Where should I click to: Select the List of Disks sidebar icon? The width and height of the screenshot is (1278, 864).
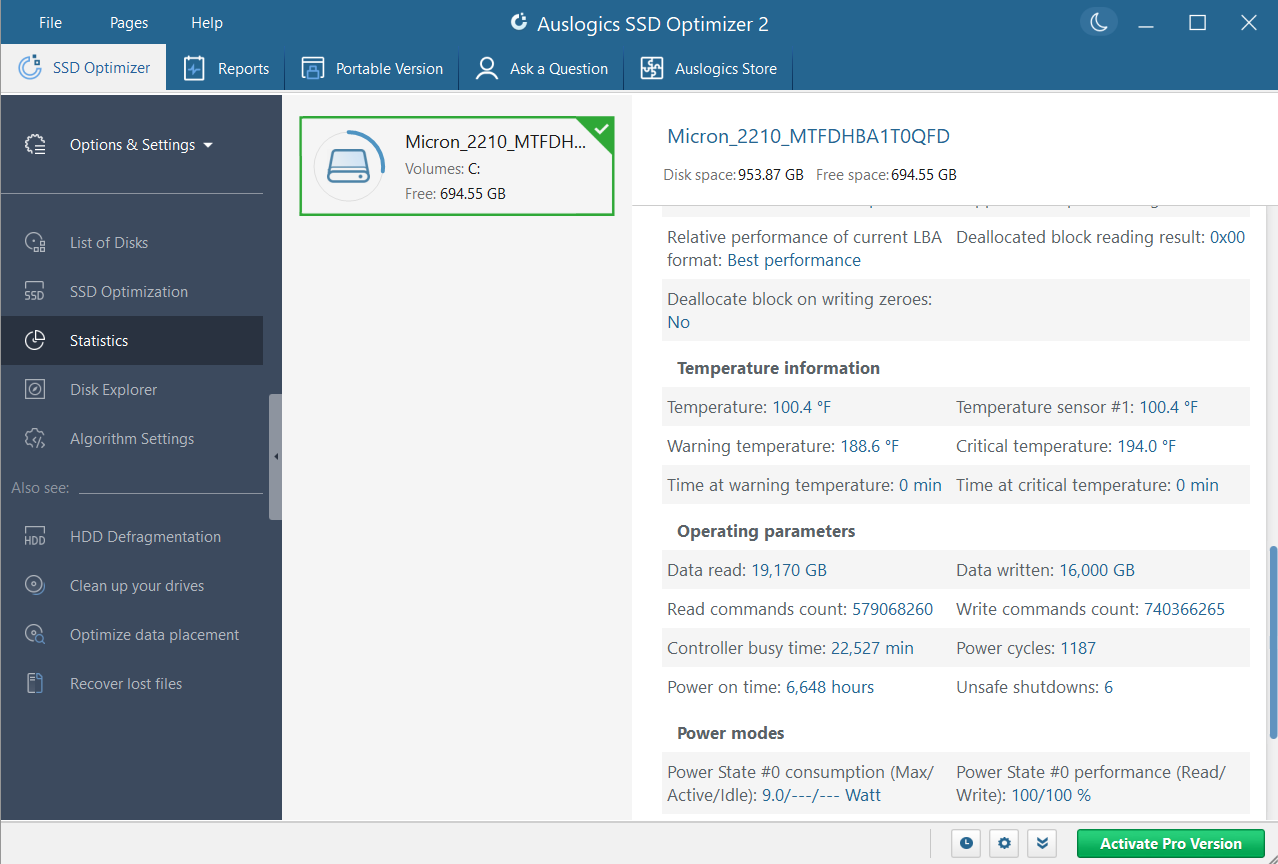[35, 242]
